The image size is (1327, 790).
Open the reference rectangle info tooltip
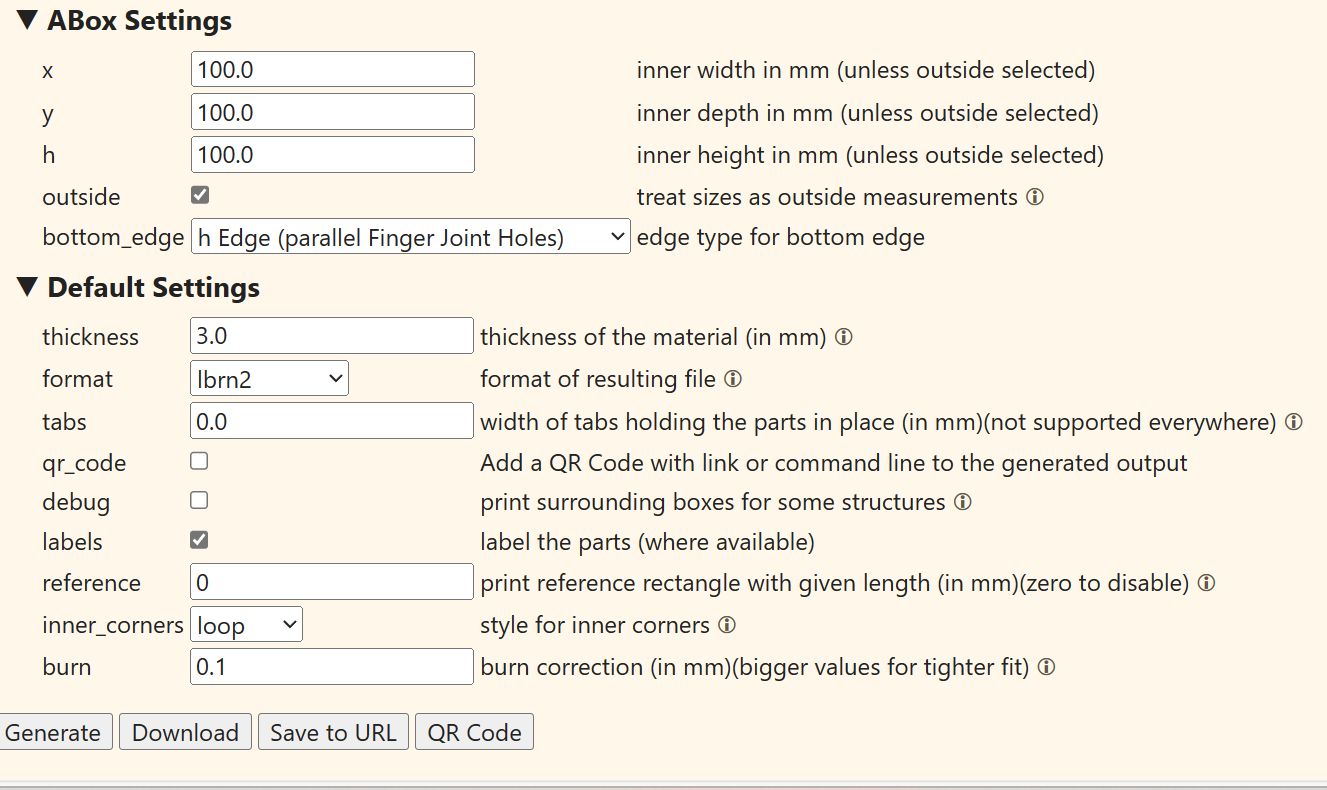tap(1206, 583)
